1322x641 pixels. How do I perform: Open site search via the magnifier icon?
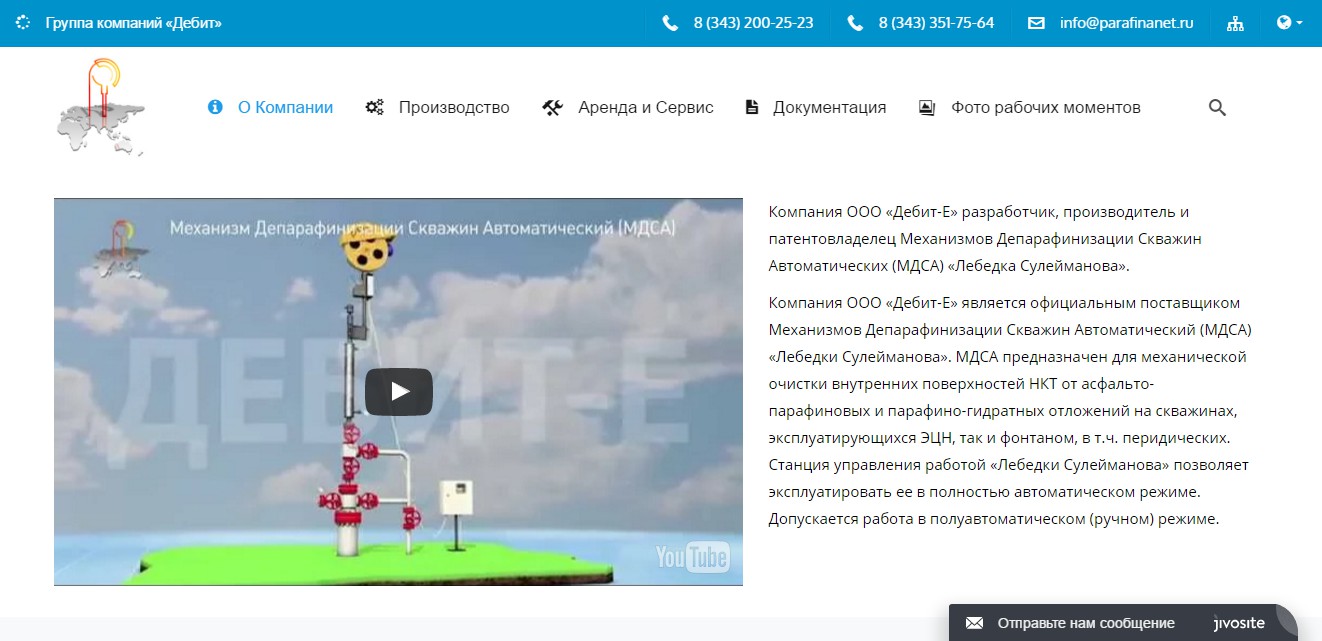pyautogui.click(x=1217, y=107)
